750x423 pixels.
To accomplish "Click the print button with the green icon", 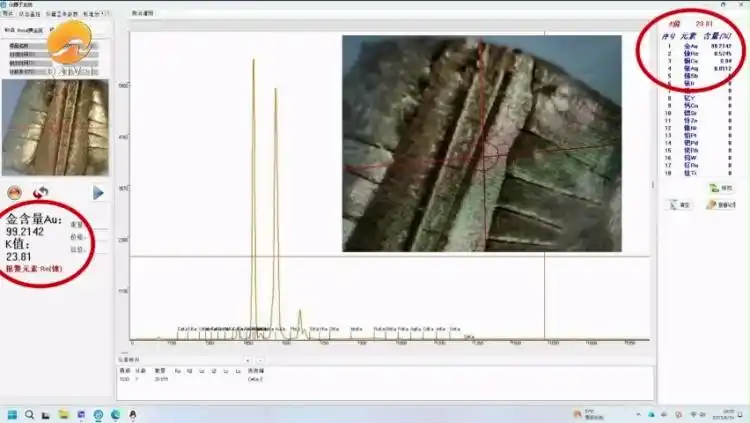I will pos(719,187).
